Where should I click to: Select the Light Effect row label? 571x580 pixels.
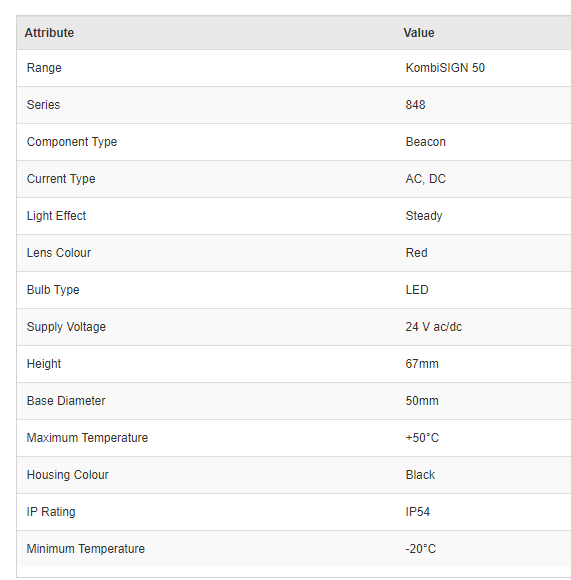[x=56, y=216]
